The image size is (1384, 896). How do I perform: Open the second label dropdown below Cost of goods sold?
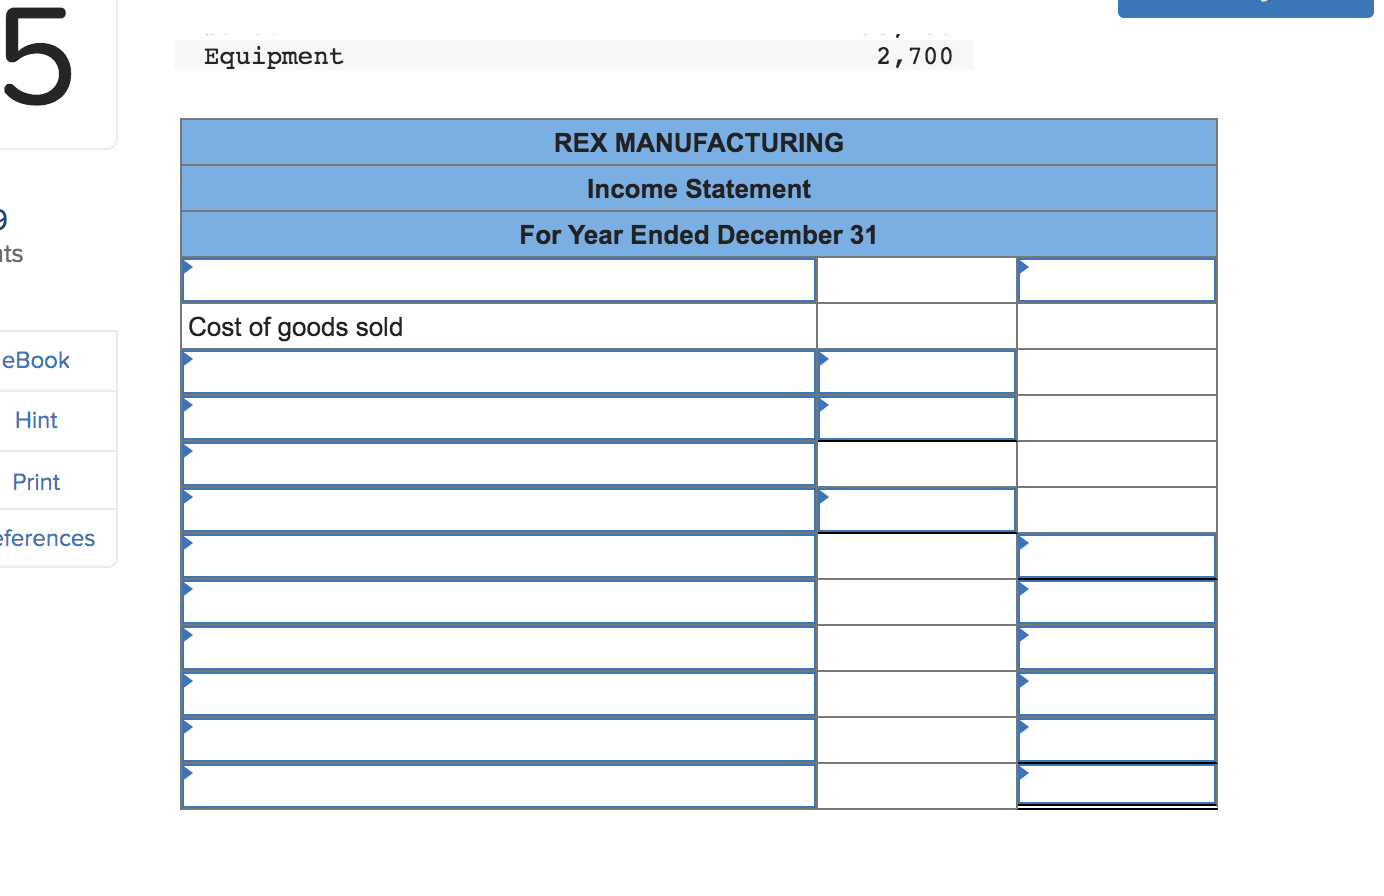point(499,418)
